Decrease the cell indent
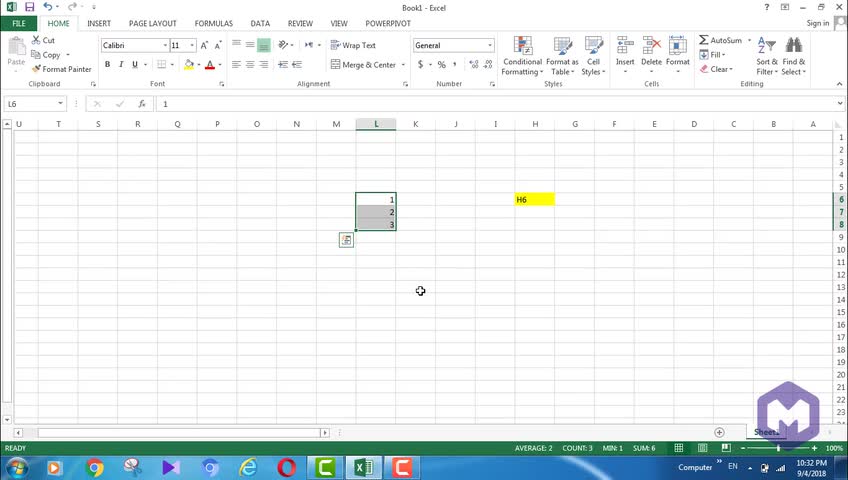 (283, 64)
